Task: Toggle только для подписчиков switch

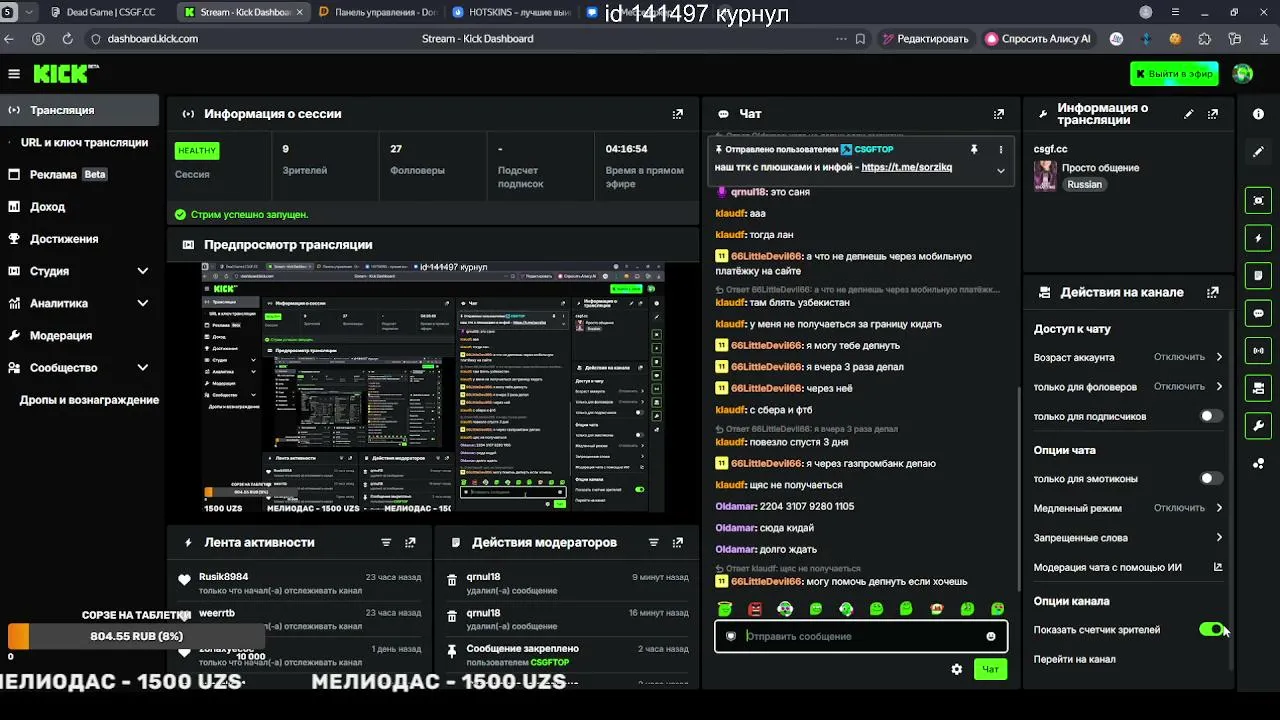Action: 1211,416
